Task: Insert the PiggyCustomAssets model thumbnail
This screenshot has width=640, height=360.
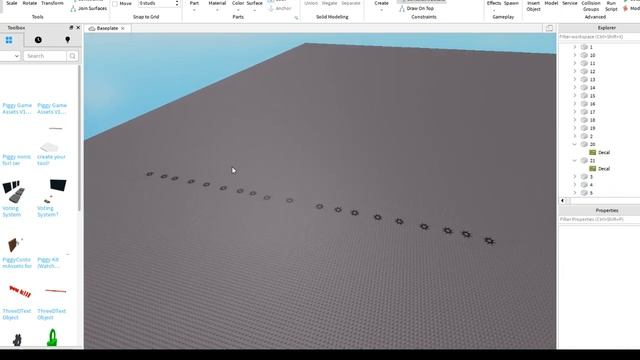Action: click(14, 244)
